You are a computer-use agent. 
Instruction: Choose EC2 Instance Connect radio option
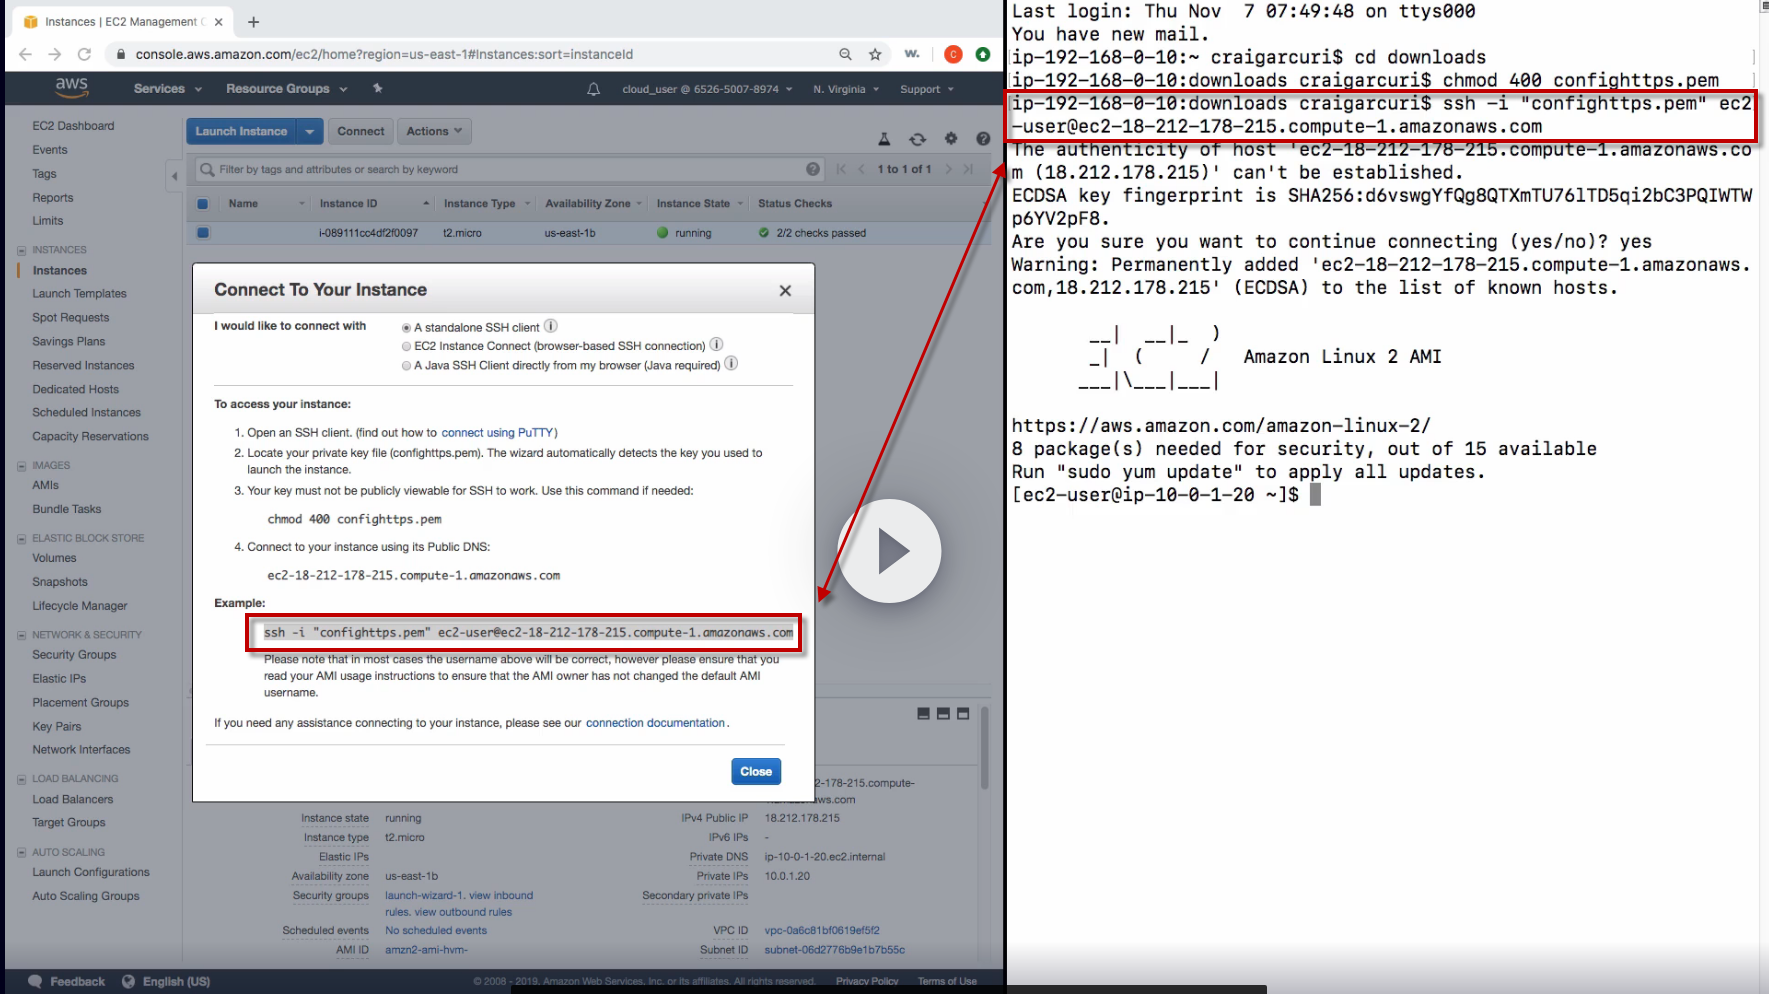click(406, 347)
